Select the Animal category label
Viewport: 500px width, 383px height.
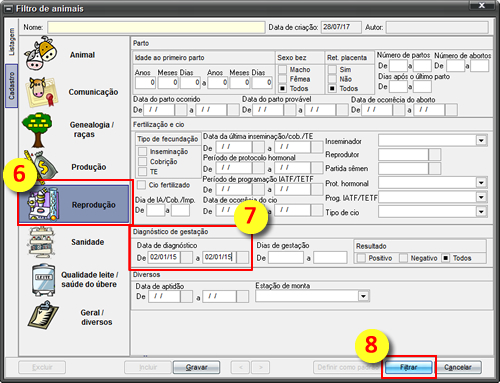(82, 55)
